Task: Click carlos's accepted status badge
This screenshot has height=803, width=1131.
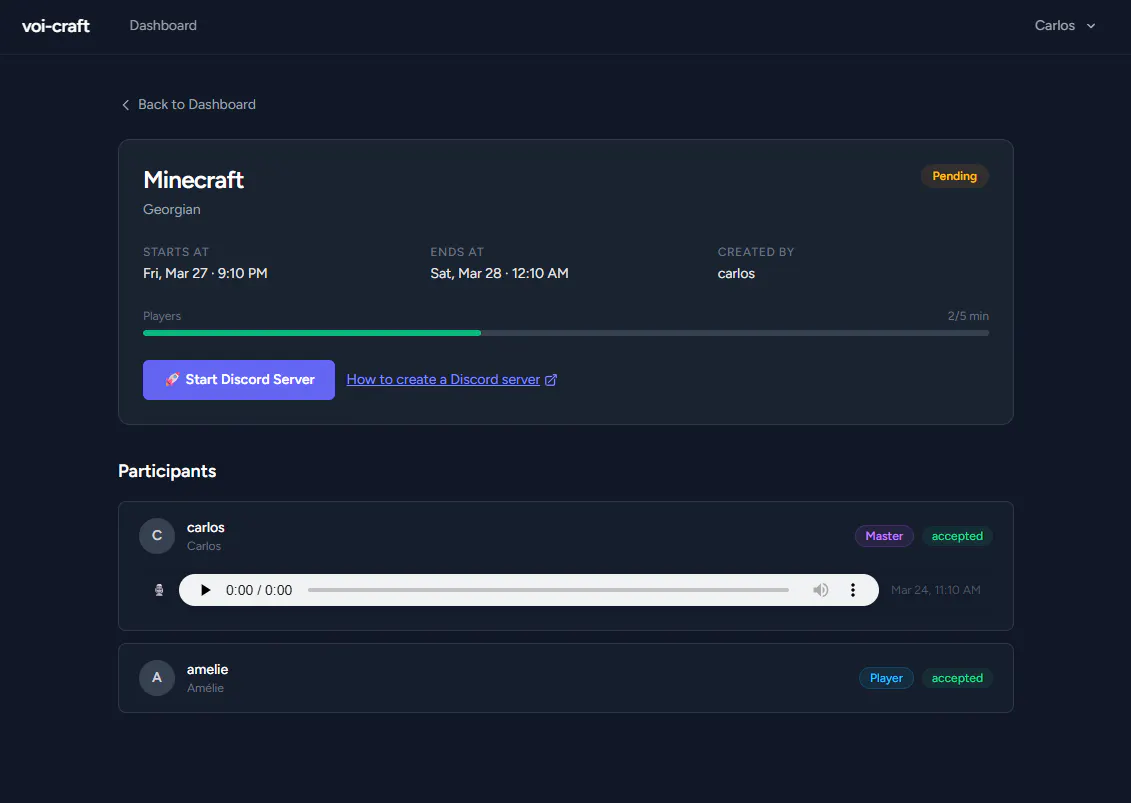Action: (x=957, y=536)
